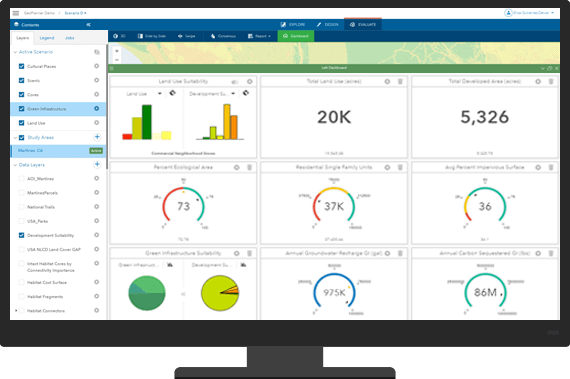Delete the Avg Percent Impervious Surface widget
The height and width of the screenshot is (379, 570).
coord(551,168)
